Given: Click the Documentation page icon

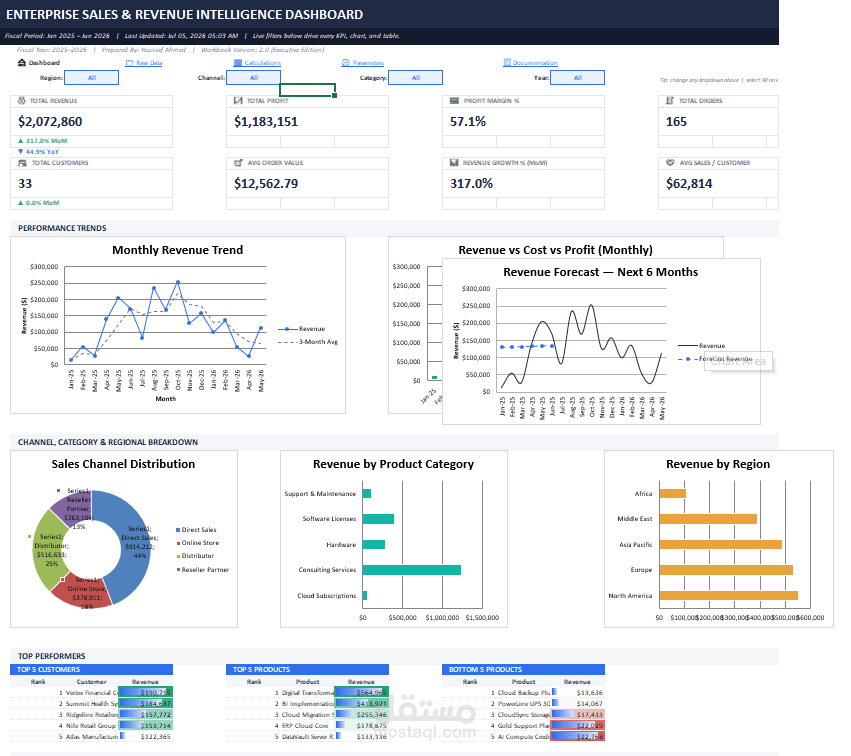Looking at the screenshot, I should 507,62.
